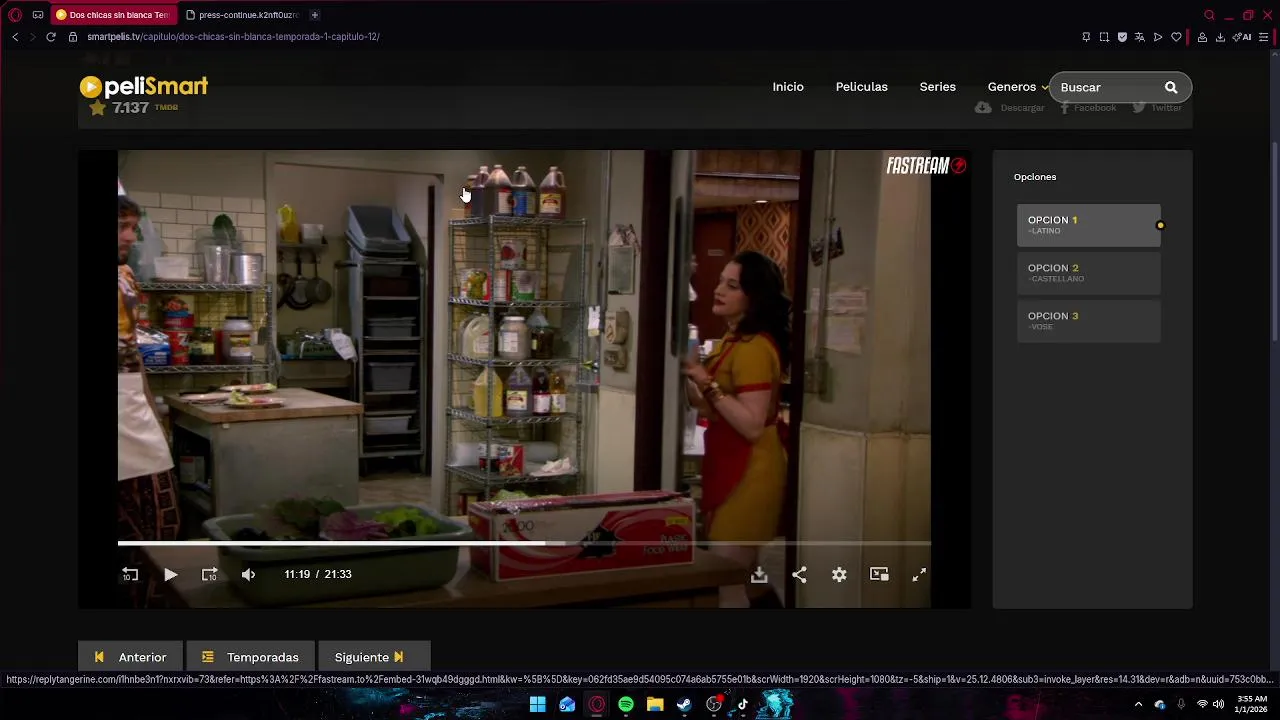Open Peliculas section
This screenshot has height=720, width=1280.
click(861, 87)
